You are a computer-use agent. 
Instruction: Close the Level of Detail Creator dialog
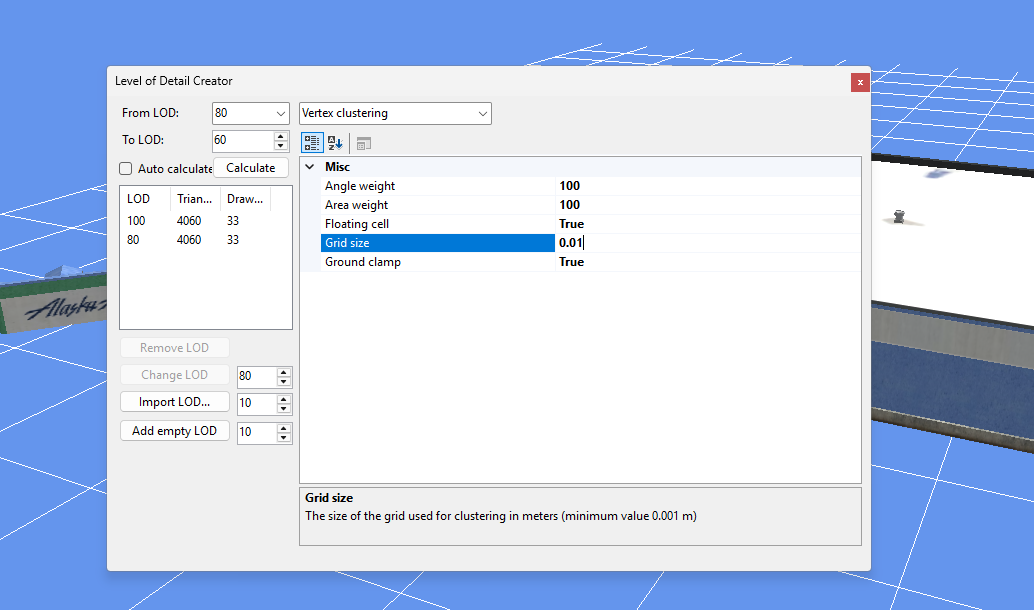[x=860, y=82]
